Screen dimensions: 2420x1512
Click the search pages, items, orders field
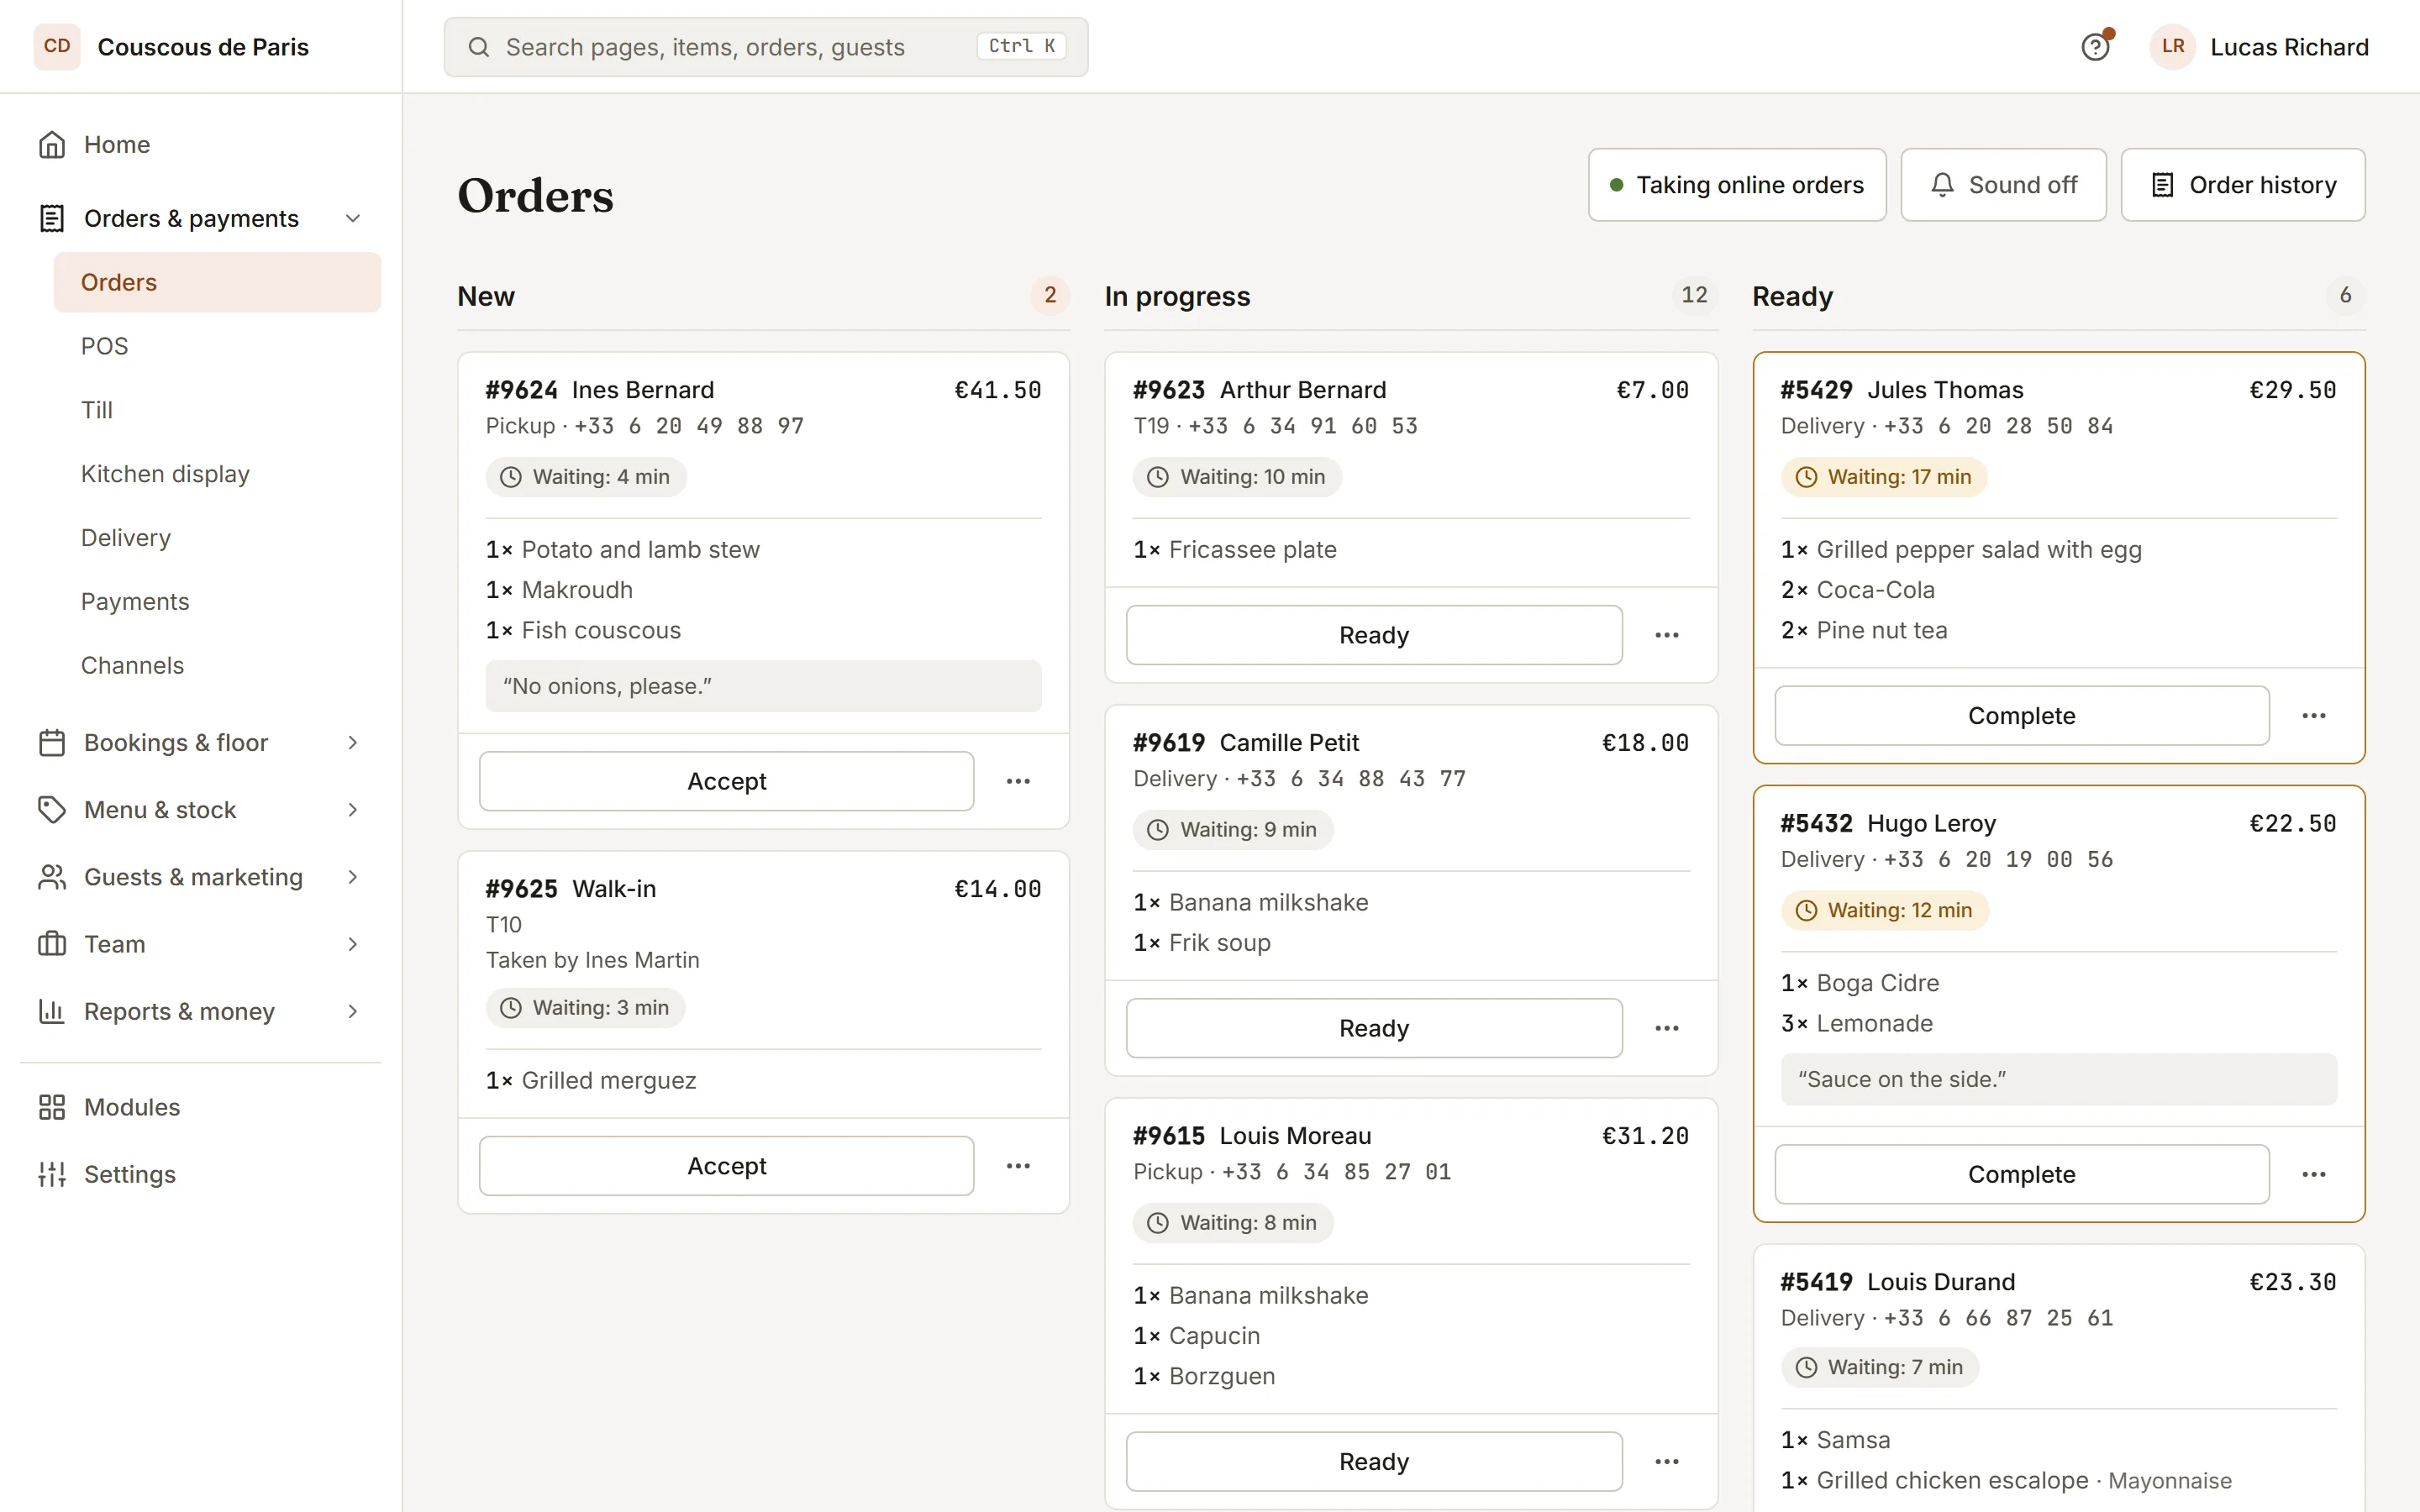coord(766,47)
